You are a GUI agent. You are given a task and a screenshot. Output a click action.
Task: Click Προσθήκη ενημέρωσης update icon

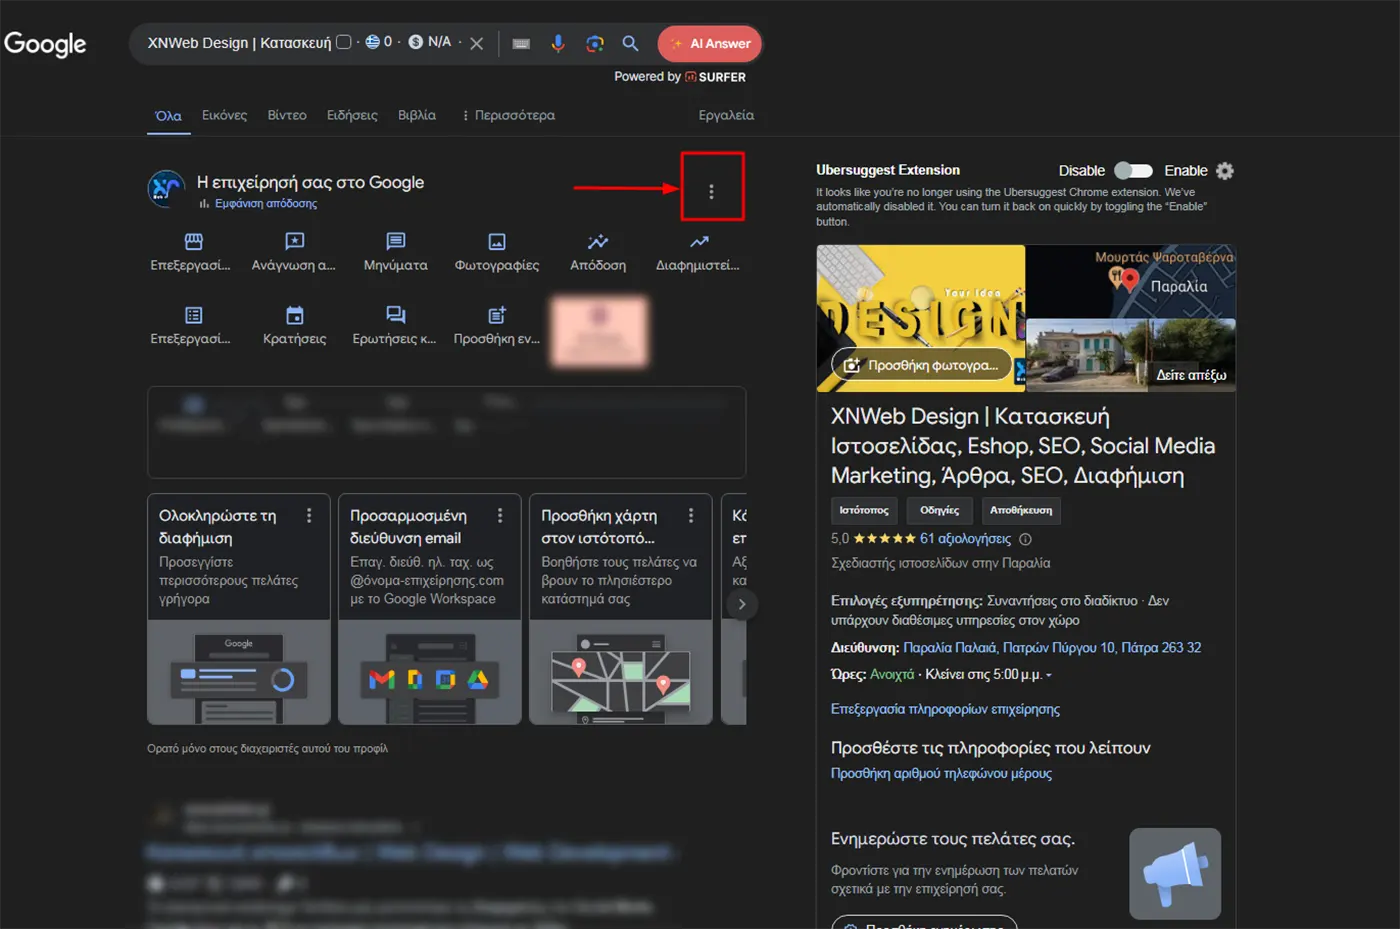click(497, 315)
